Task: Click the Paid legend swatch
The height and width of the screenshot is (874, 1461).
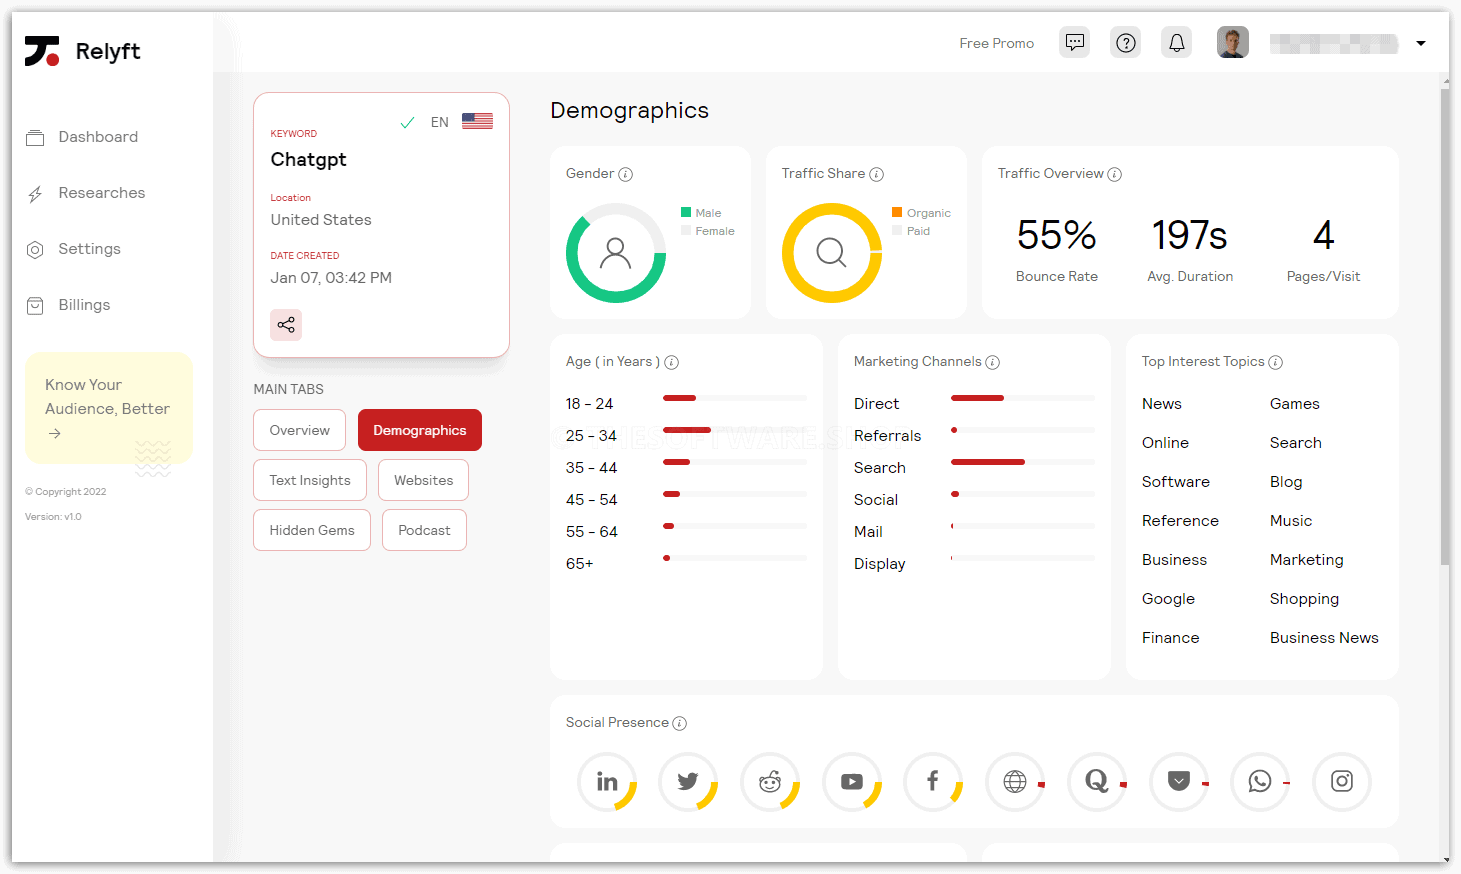Action: [897, 230]
